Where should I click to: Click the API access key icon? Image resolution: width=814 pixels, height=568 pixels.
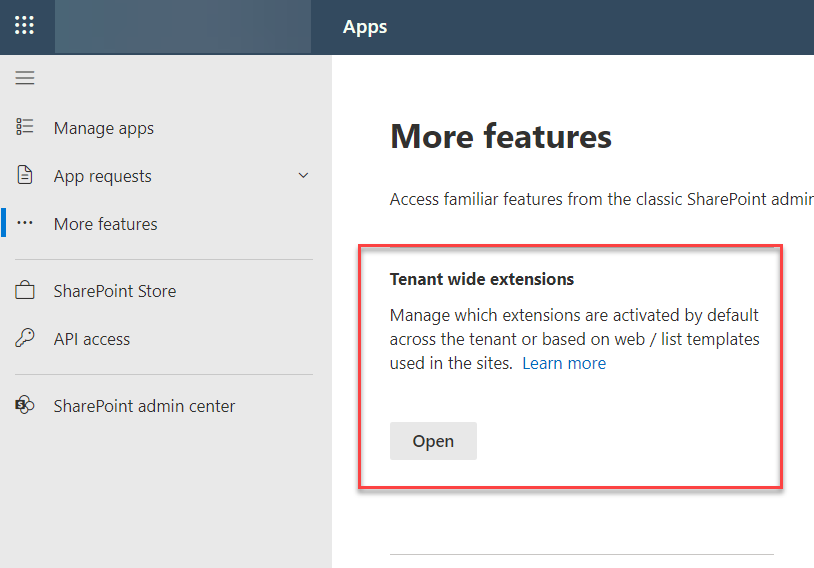pos(24,338)
